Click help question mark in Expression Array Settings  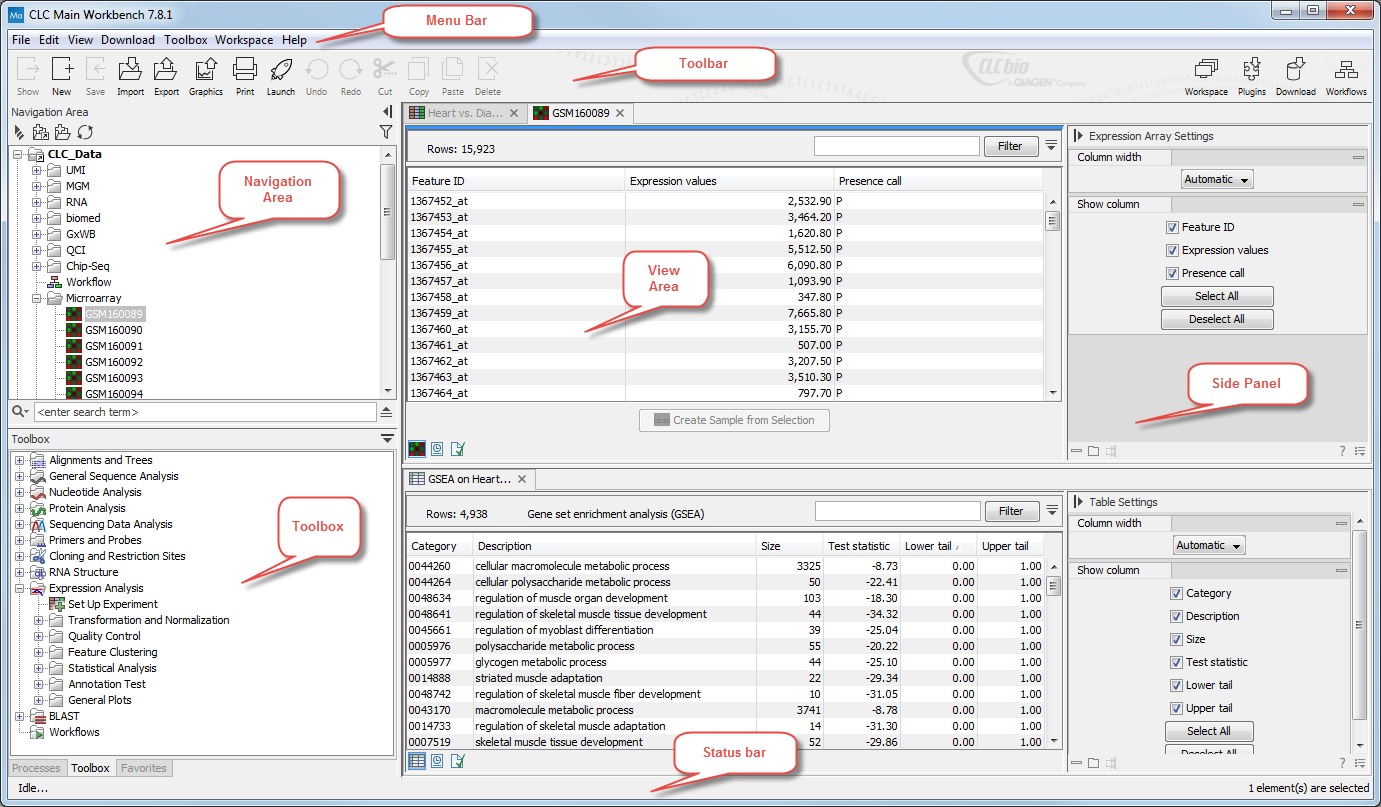(x=1342, y=452)
